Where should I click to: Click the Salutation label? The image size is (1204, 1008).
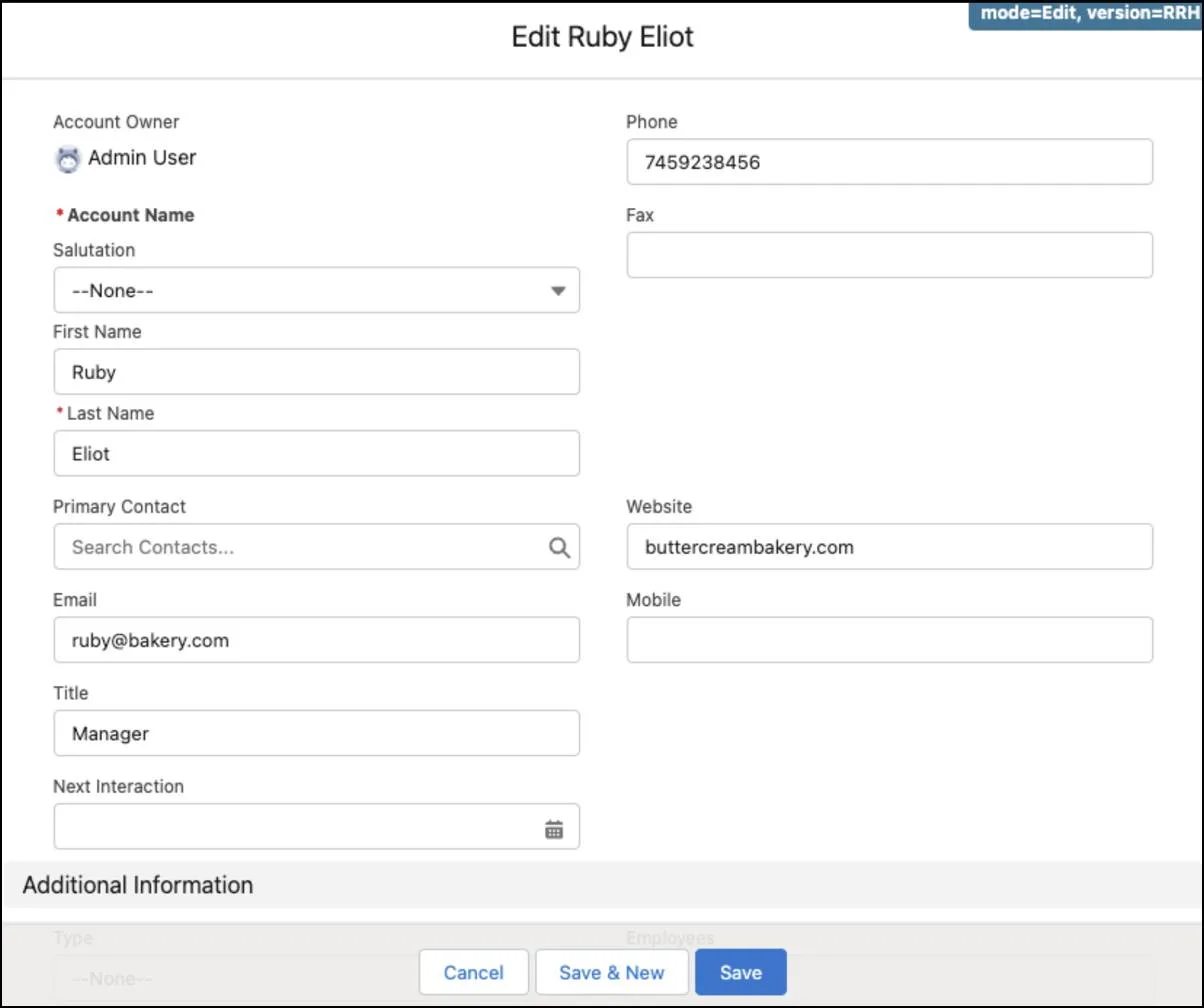pyautogui.click(x=94, y=250)
